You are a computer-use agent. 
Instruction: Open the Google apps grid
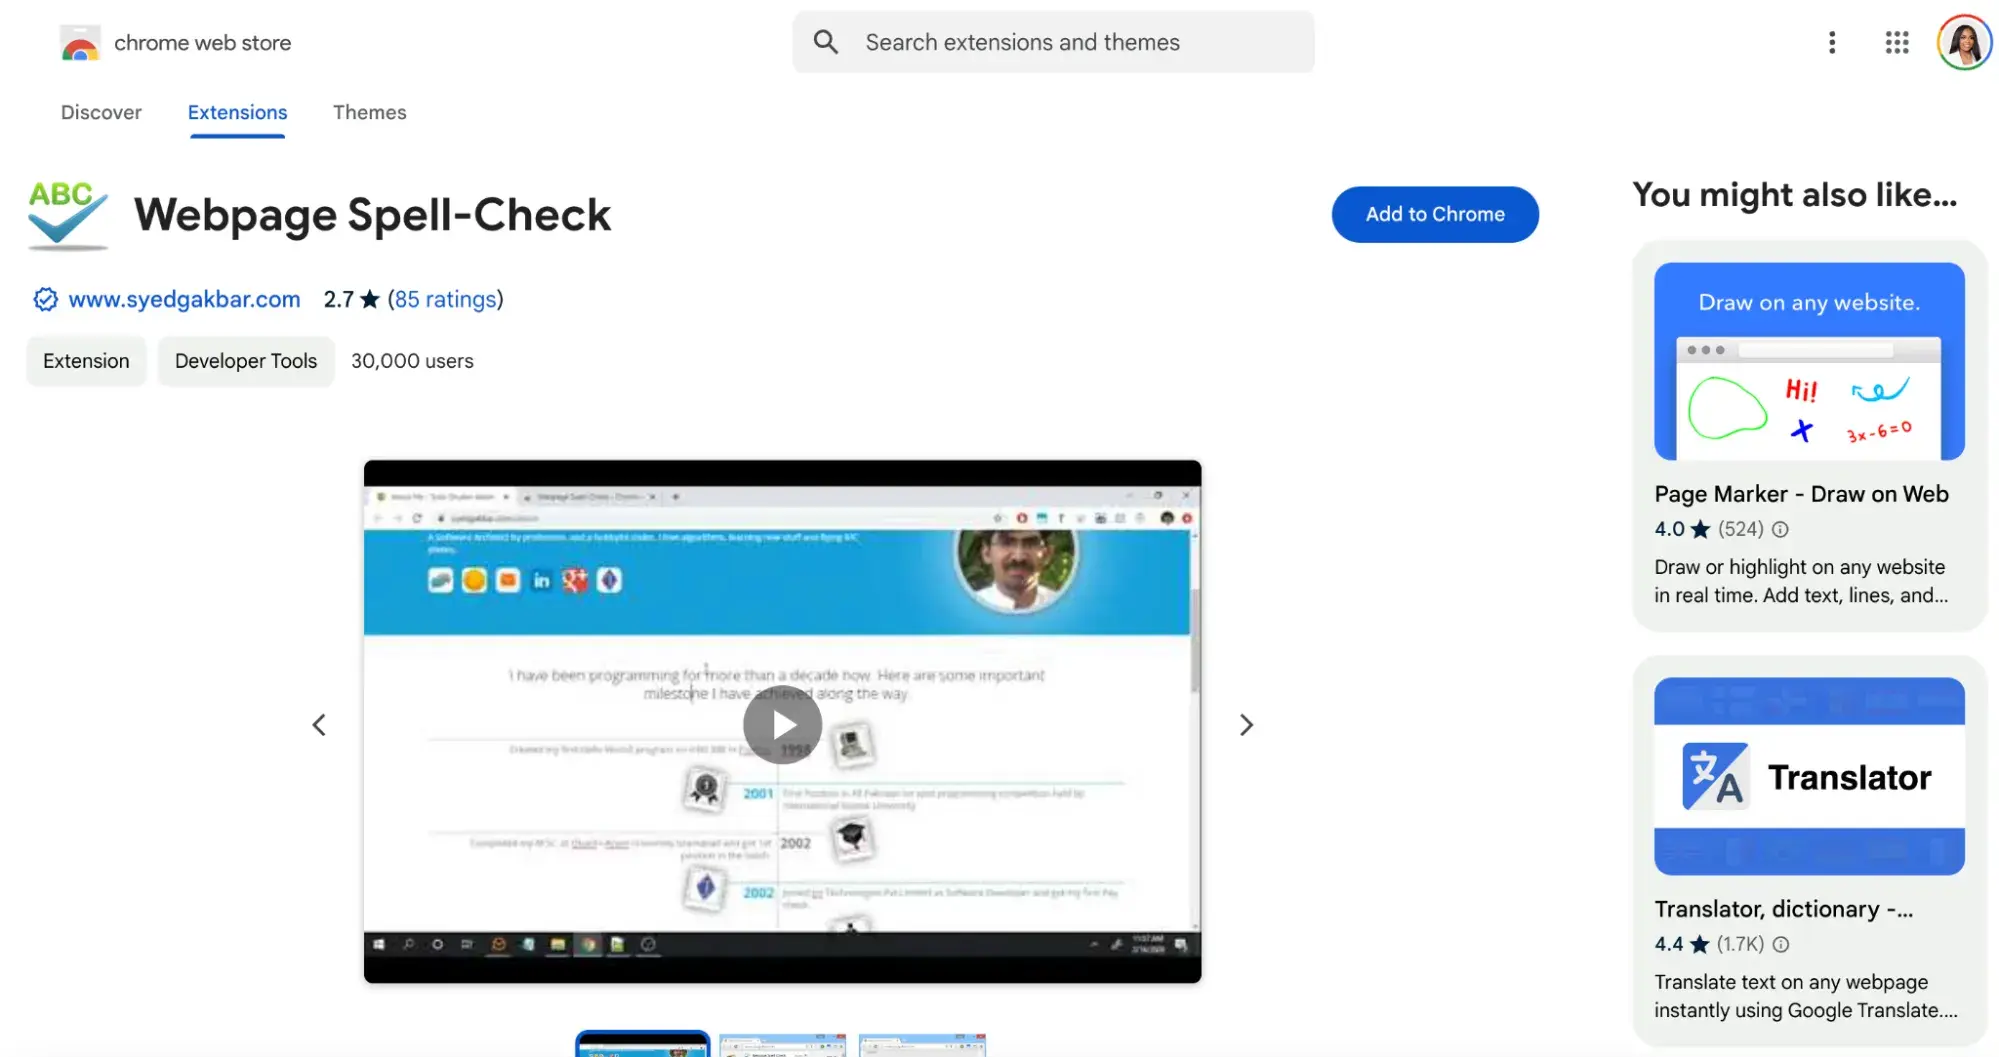click(1896, 42)
